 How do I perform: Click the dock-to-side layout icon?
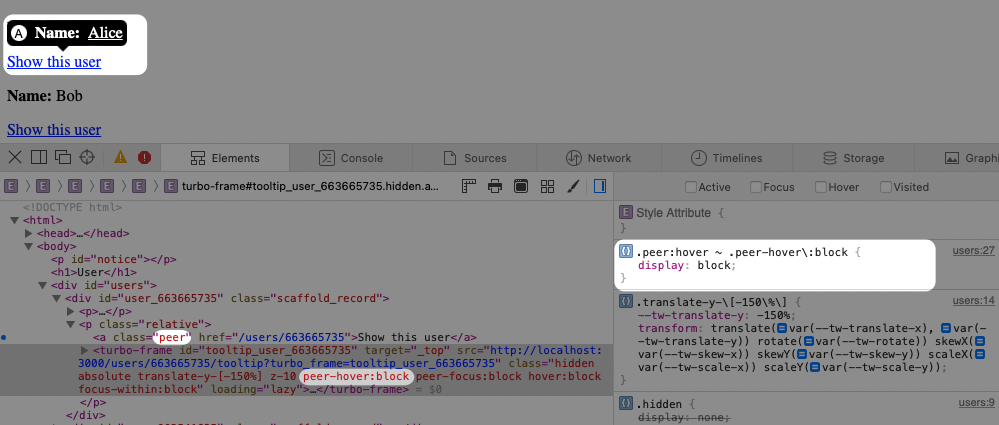[x=39, y=157]
